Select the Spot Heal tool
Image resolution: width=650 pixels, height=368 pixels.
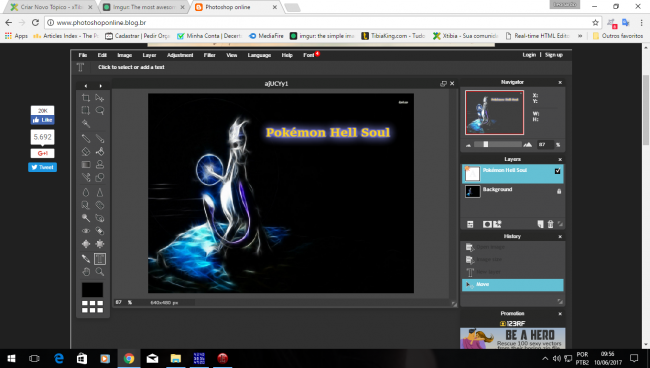pos(99,231)
